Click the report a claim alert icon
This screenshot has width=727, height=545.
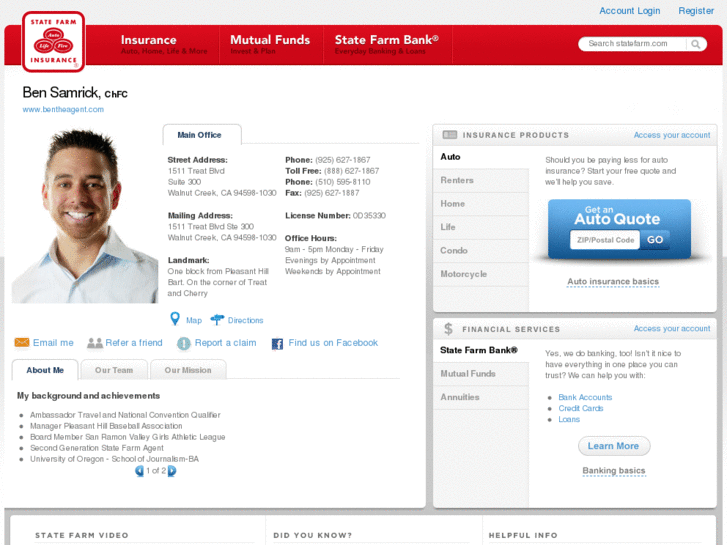click(184, 343)
